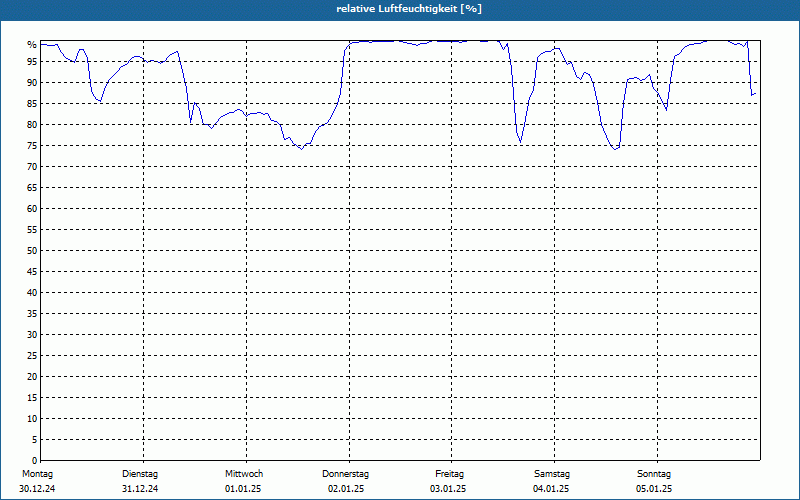Click the y-axis value '15'
Screen dimensions: 800x500
pyautogui.click(x=32, y=397)
